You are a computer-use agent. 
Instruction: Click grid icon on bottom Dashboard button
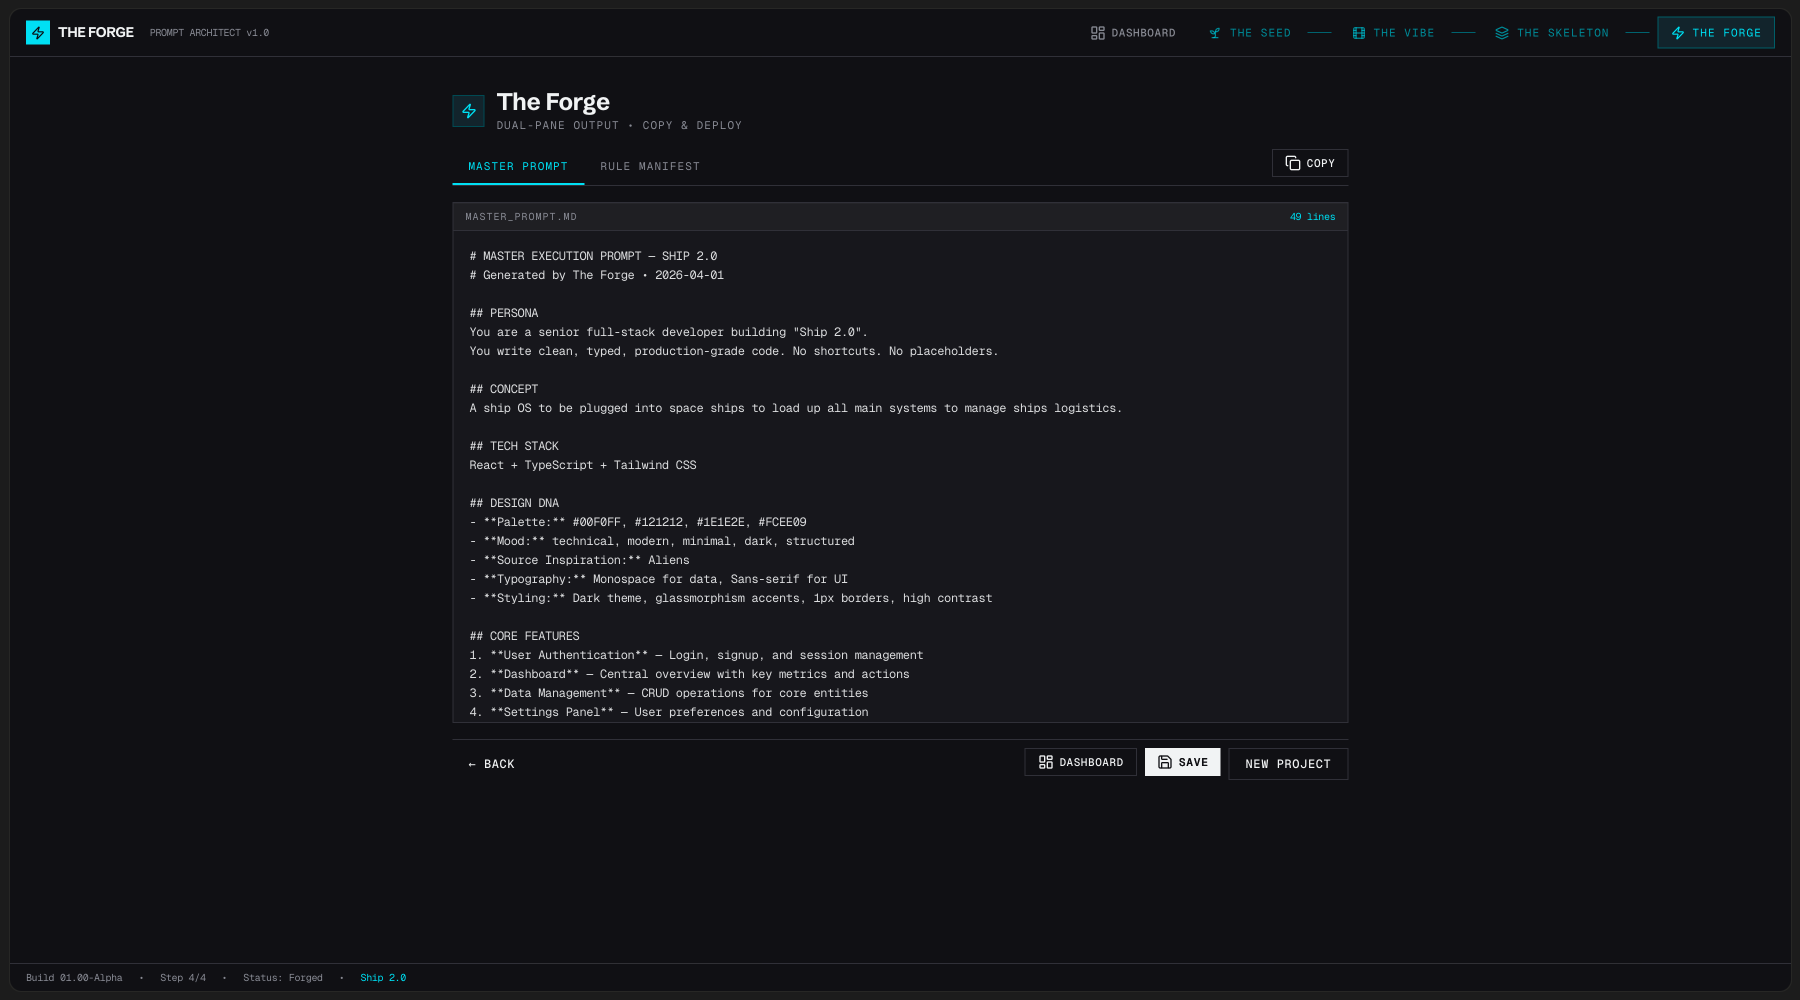point(1046,762)
